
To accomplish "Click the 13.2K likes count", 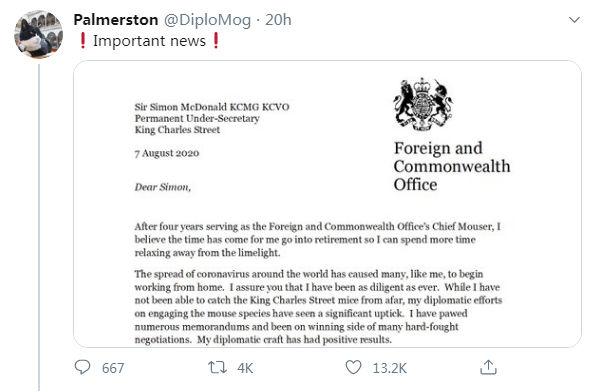I will click(389, 368).
